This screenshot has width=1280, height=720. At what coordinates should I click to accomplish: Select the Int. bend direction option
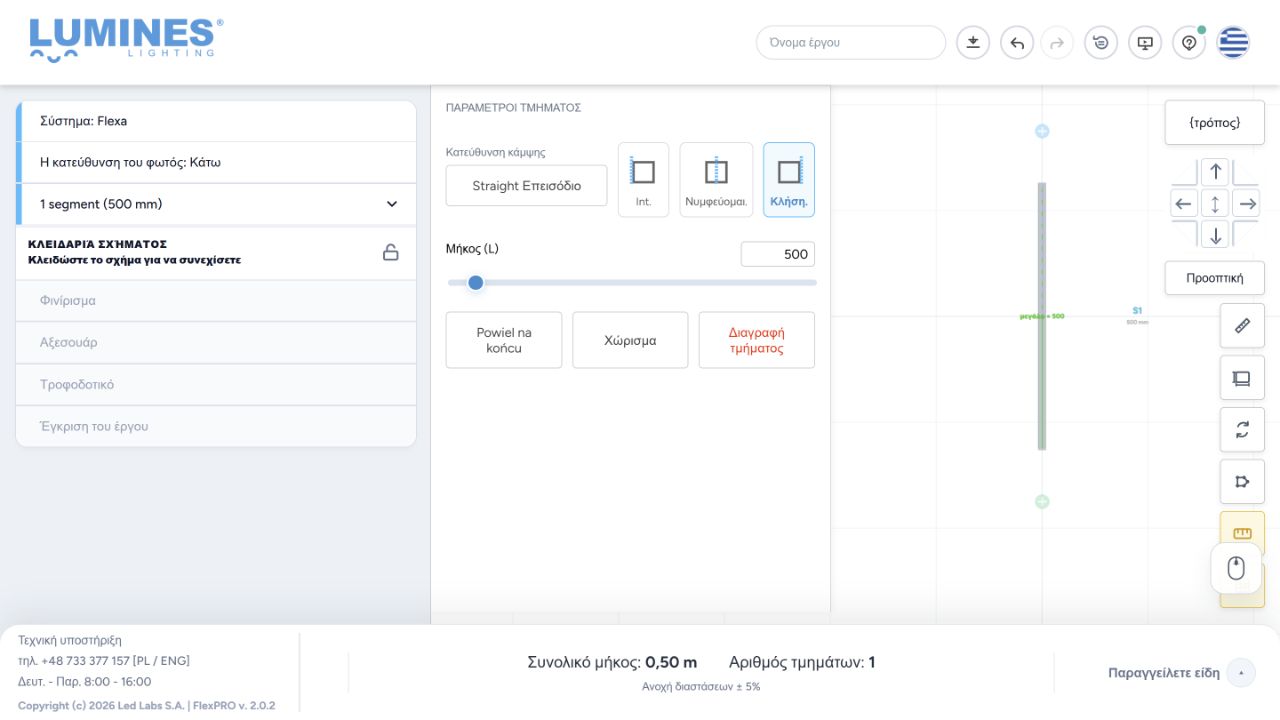[x=643, y=180]
